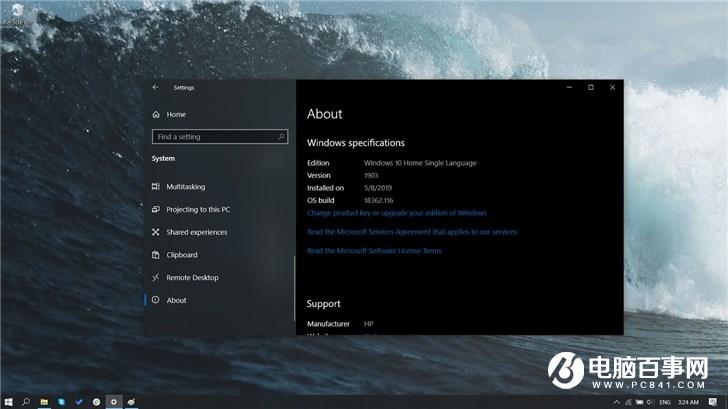Go to Clipboard settings
The image size is (728, 409).
pos(182,255)
